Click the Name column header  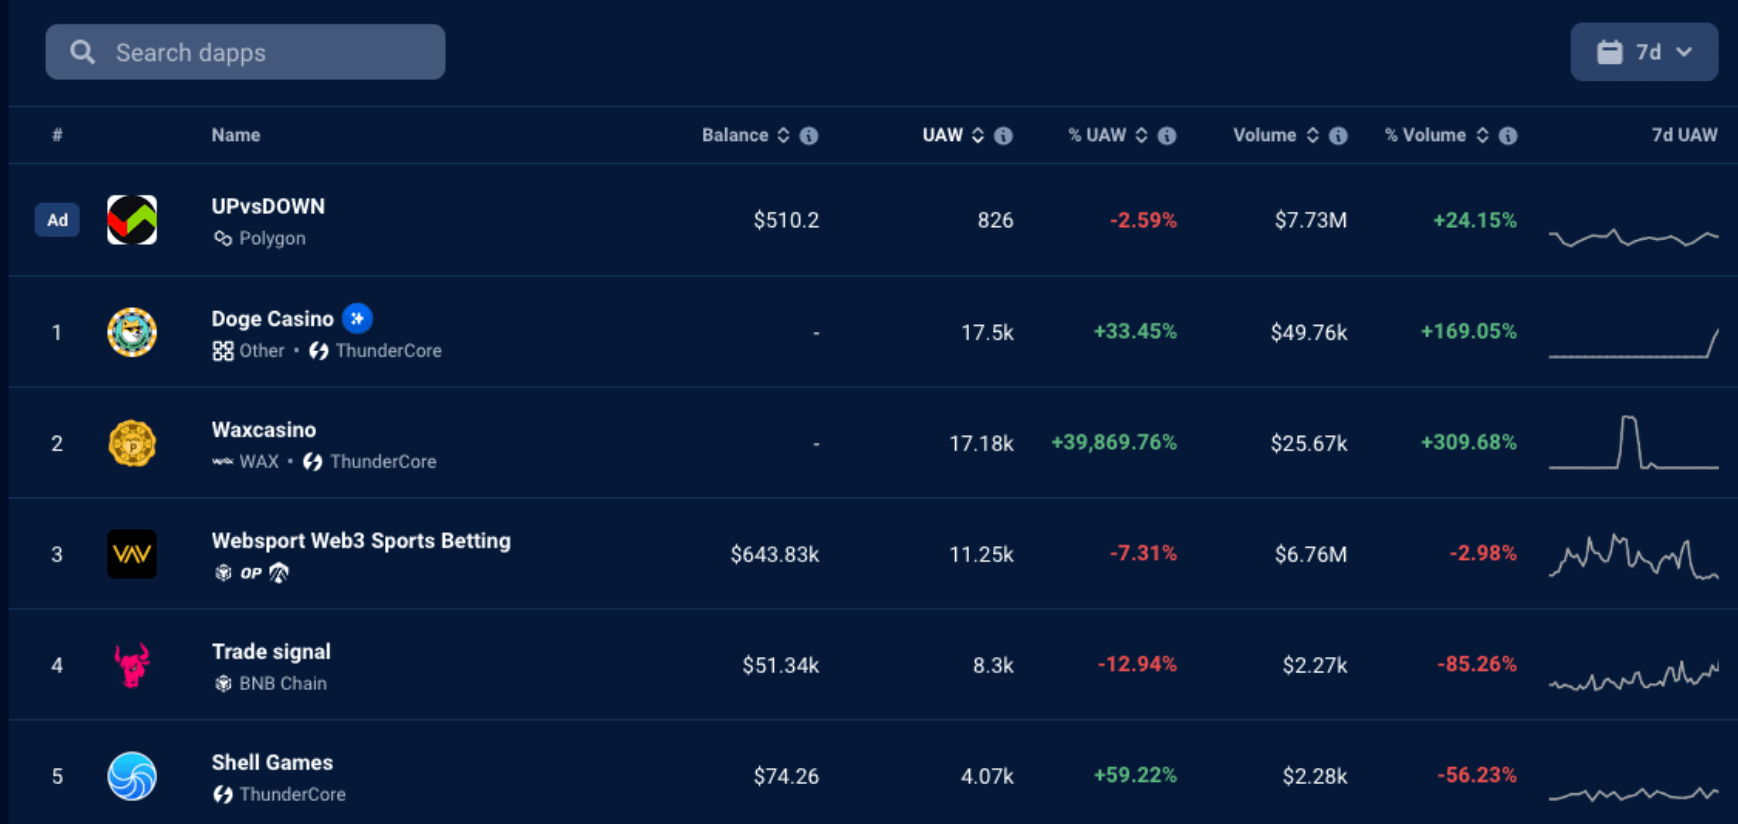236,135
